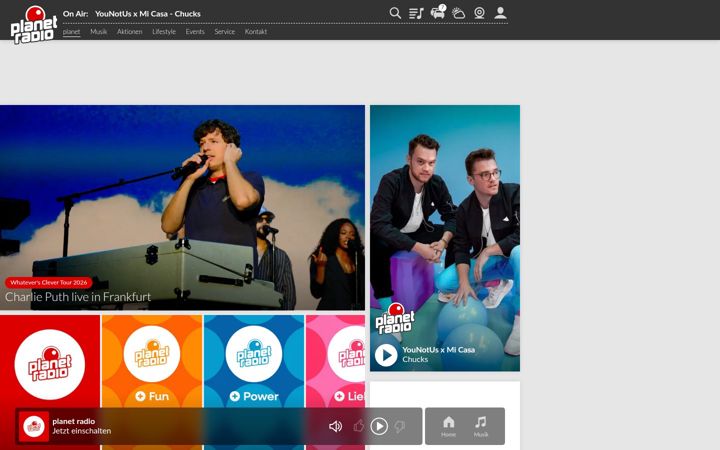Screen dimensions: 720x450
Task: Open the playlist music-note icon in header
Action: pyautogui.click(x=416, y=13)
